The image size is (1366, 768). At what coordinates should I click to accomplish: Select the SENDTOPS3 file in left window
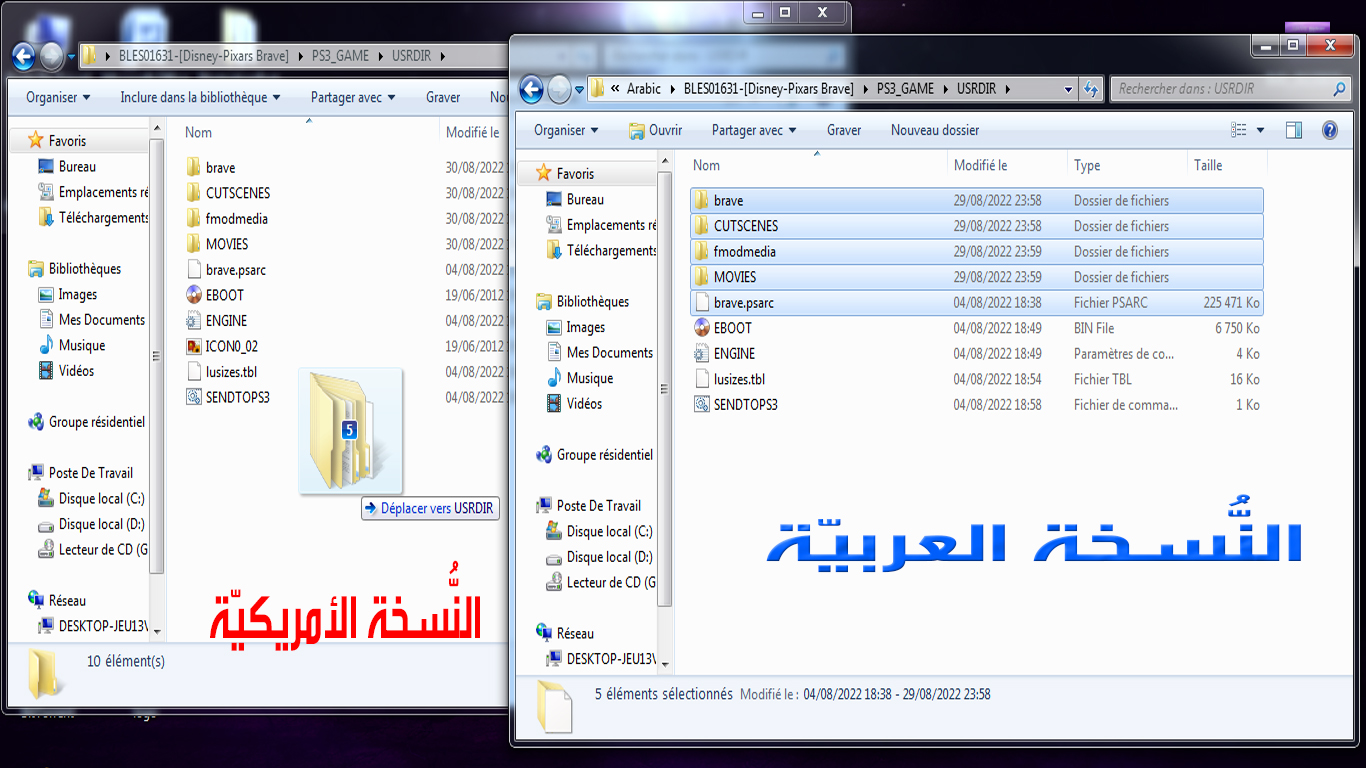(x=237, y=398)
